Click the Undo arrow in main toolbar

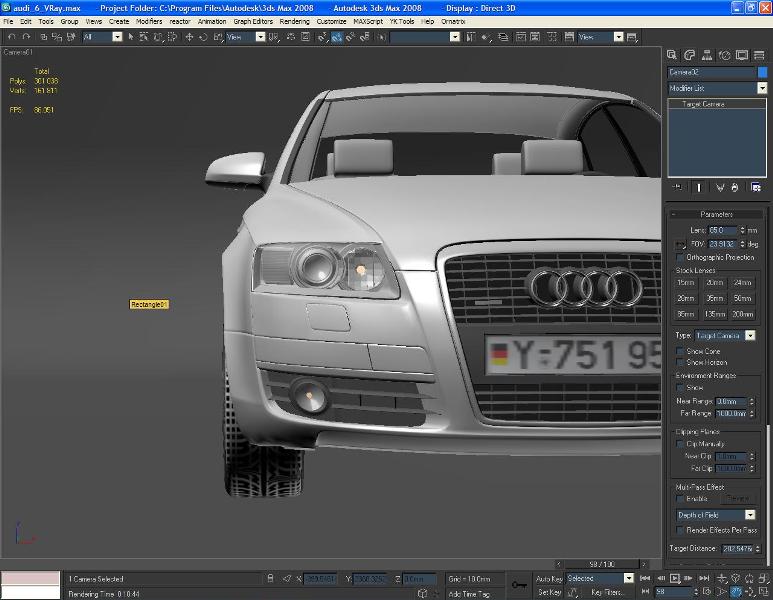[x=11, y=37]
